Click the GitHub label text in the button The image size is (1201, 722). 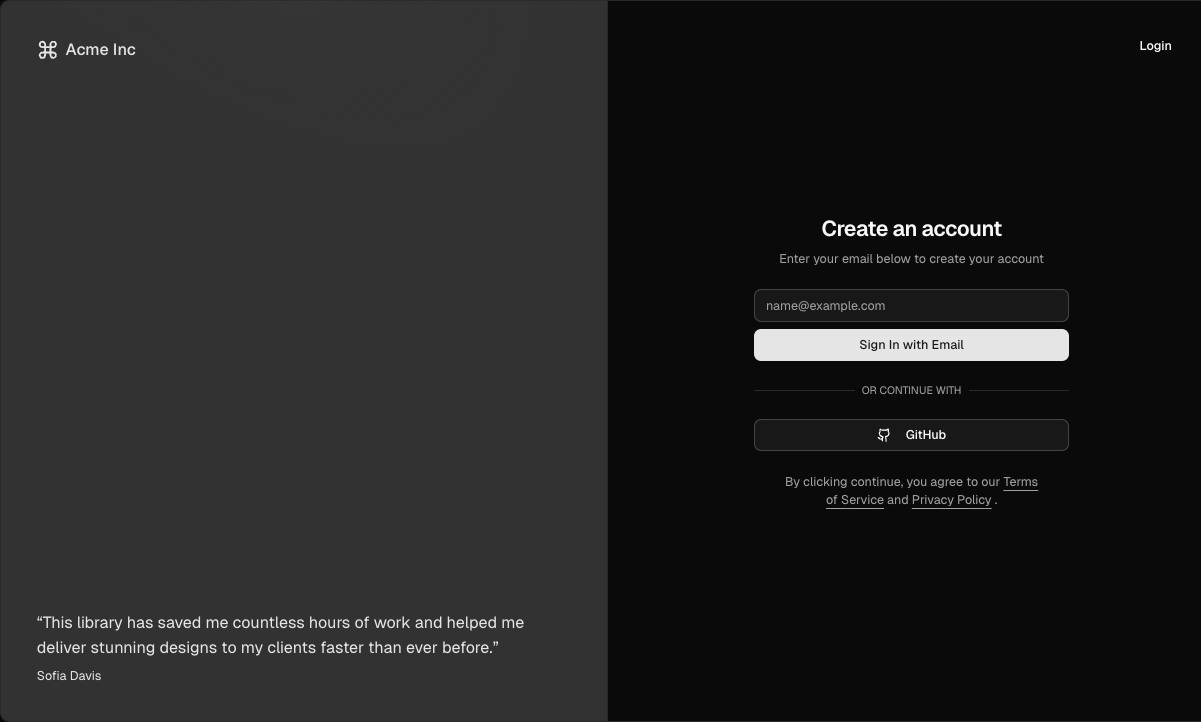(x=925, y=435)
